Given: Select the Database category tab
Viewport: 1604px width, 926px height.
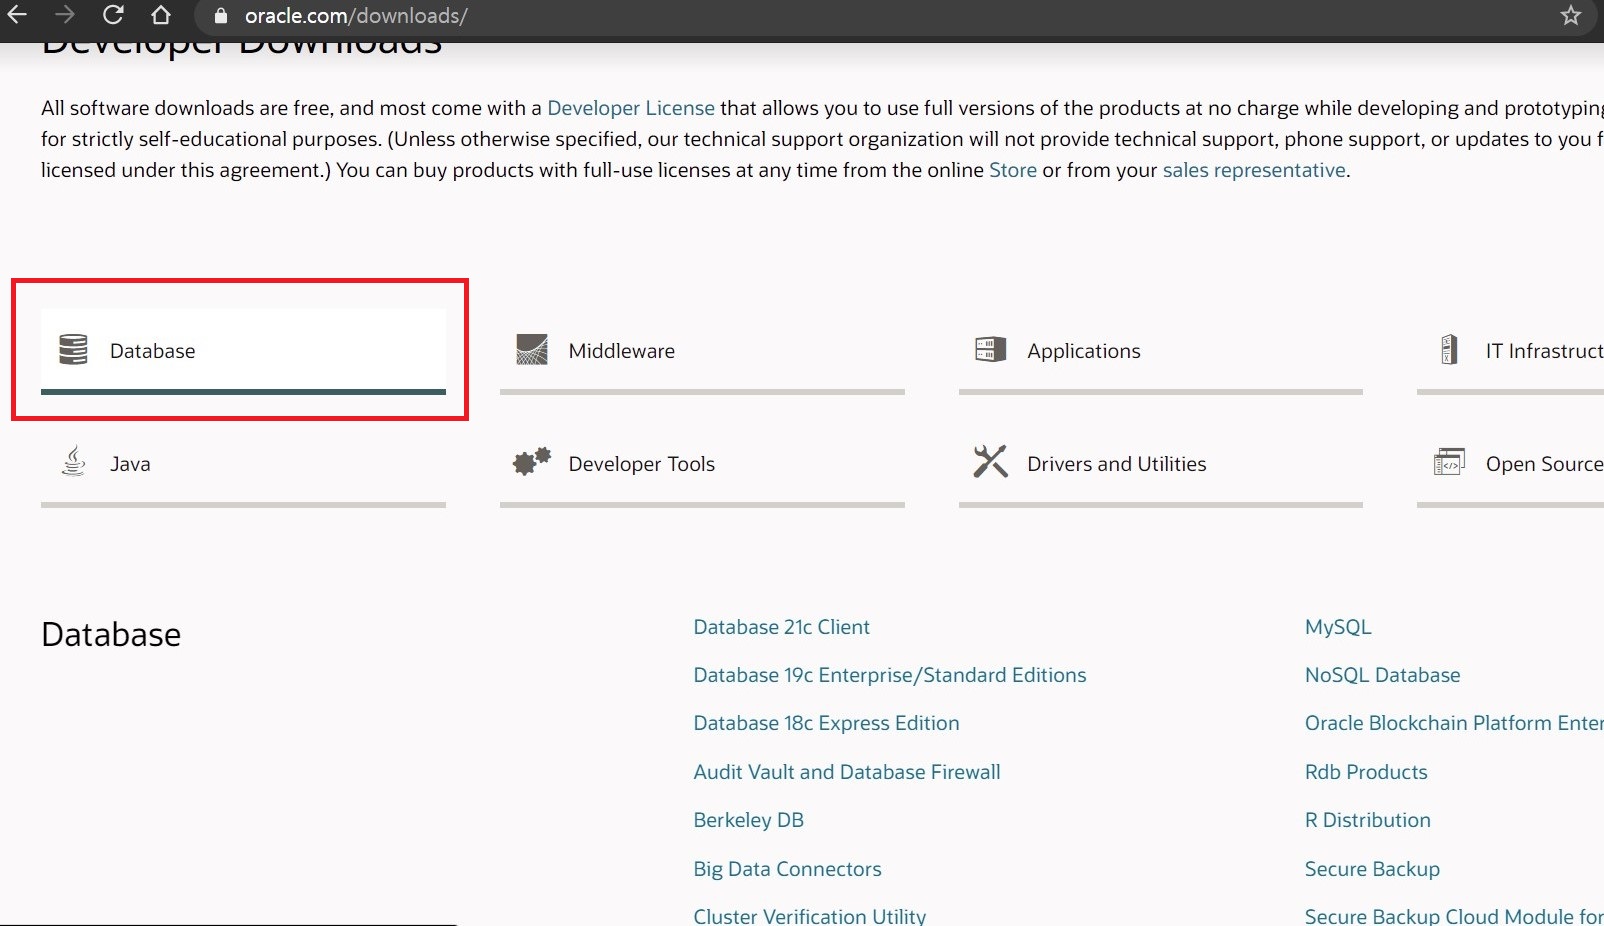Looking at the screenshot, I should coord(243,351).
